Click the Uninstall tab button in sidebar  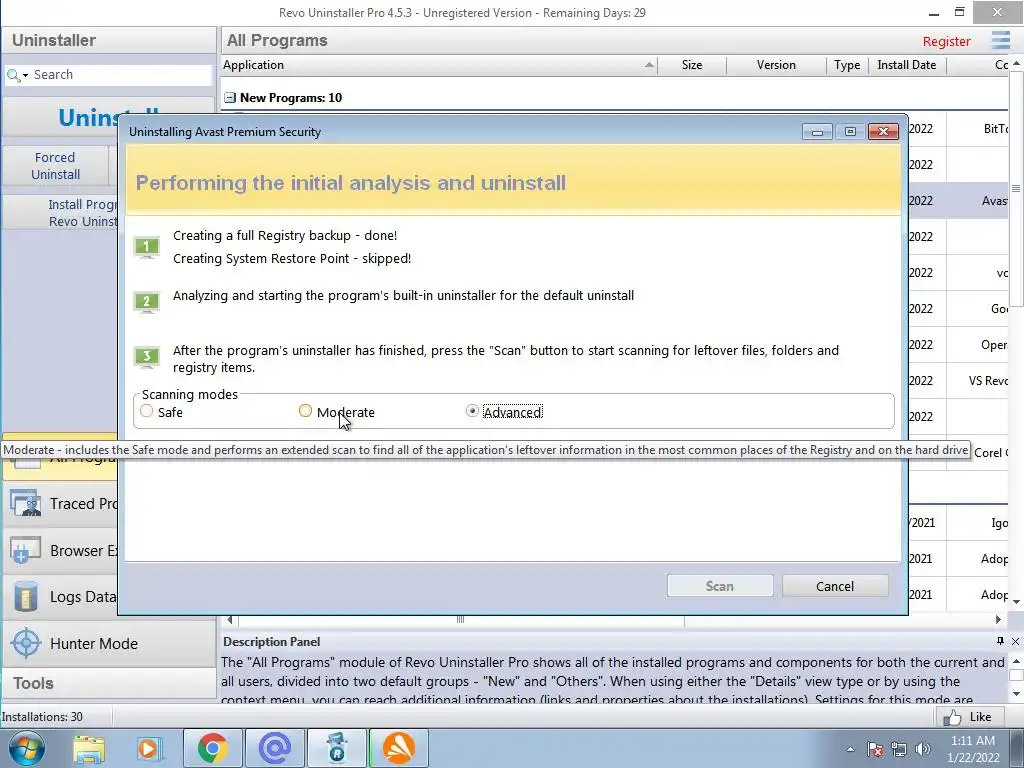coord(108,118)
